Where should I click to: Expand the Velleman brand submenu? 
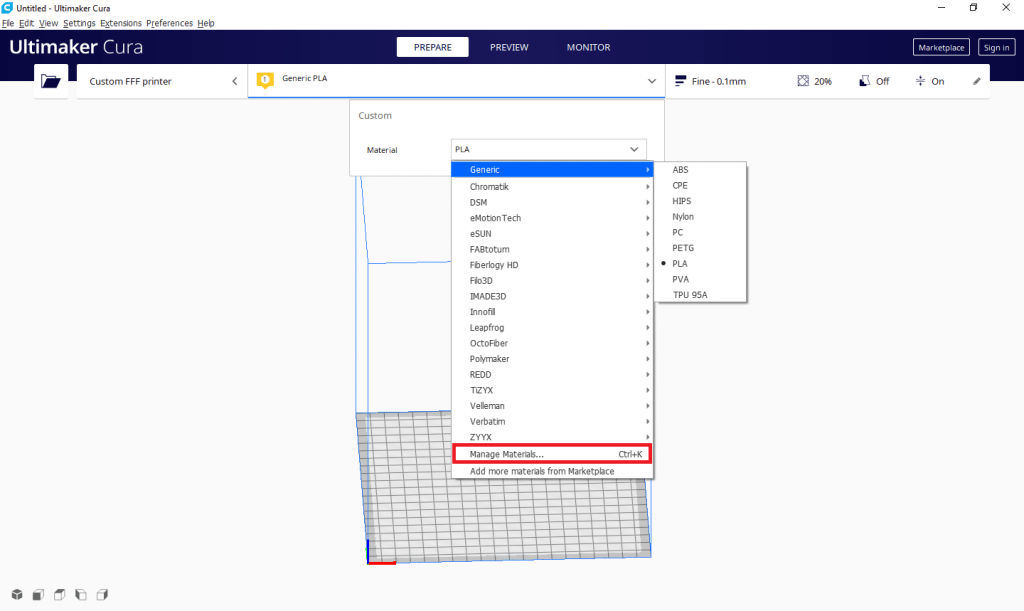(552, 406)
